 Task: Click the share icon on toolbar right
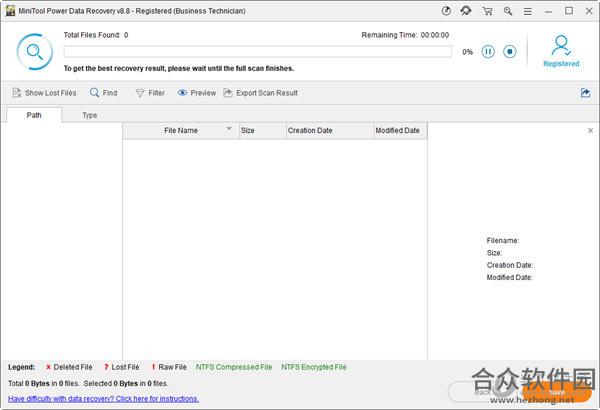[585, 93]
